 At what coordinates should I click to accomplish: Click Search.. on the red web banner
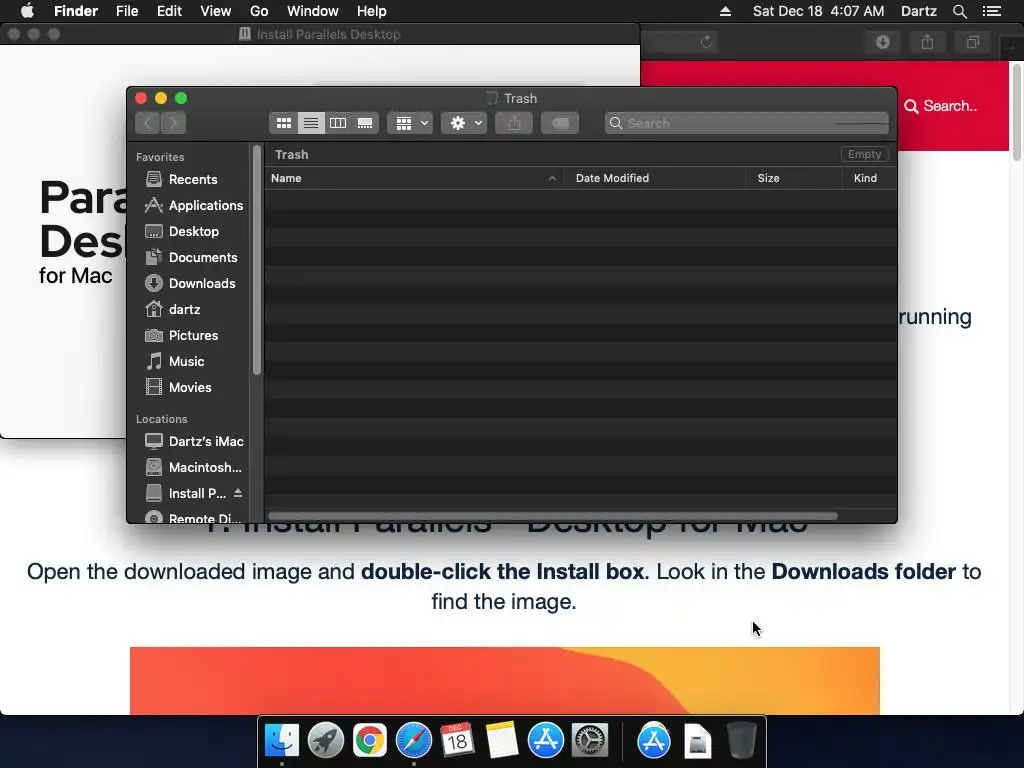coord(941,106)
